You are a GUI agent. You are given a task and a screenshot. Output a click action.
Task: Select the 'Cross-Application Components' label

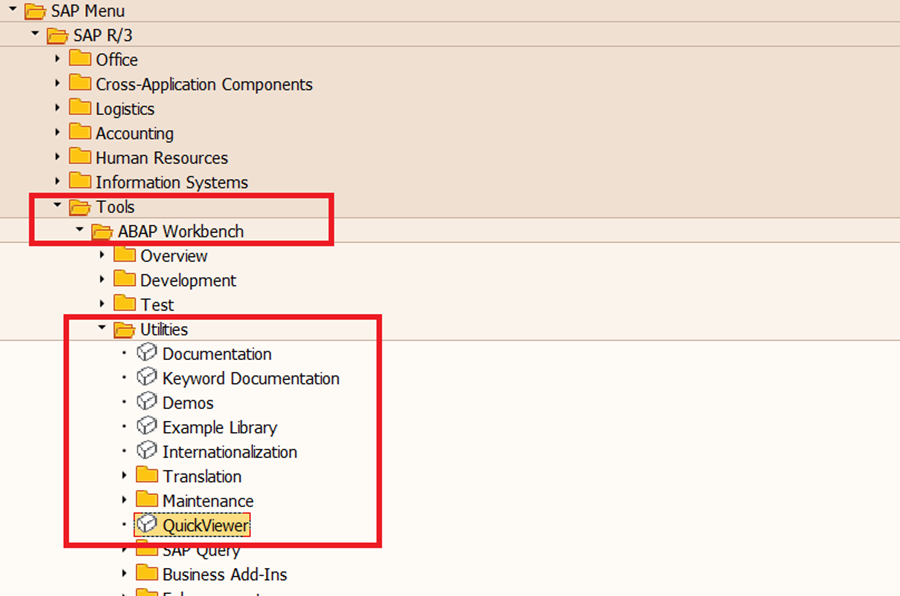[204, 84]
